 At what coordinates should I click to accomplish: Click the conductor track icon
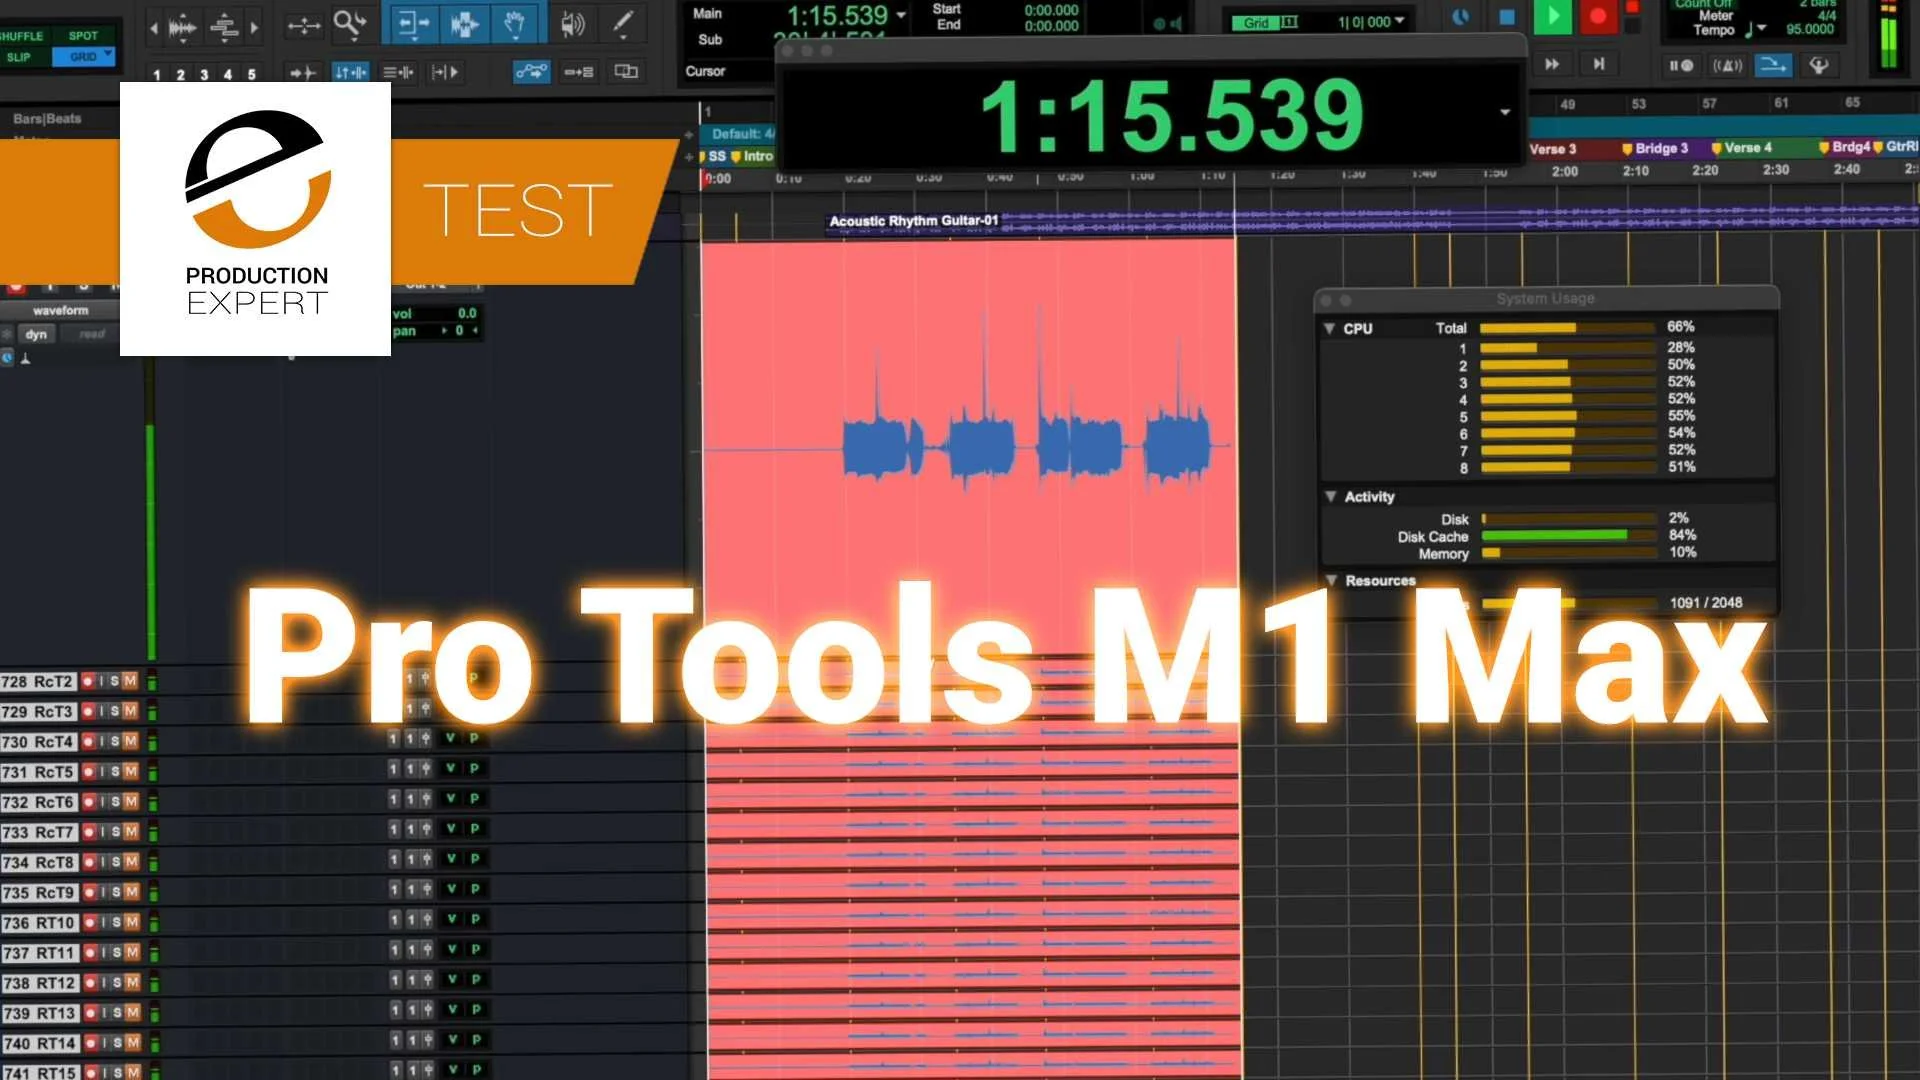(x=1819, y=66)
